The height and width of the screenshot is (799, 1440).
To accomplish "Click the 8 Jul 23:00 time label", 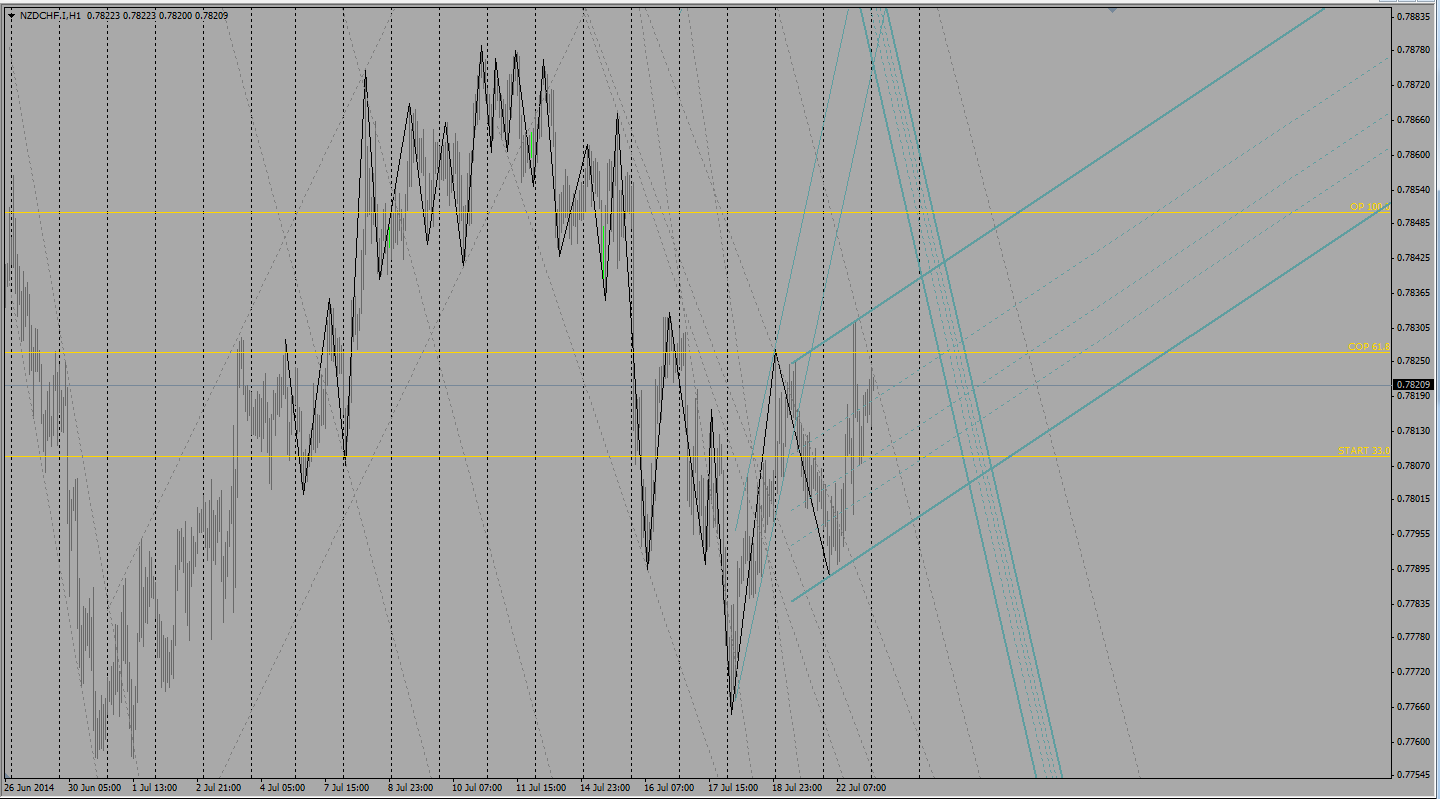I will [x=412, y=788].
